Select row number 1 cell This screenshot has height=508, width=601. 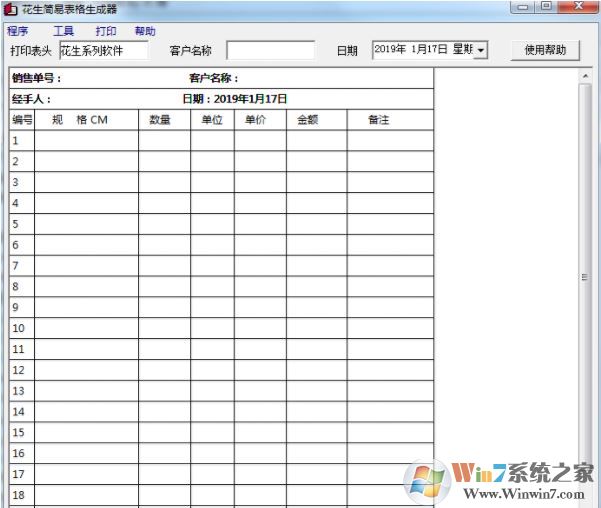click(22, 141)
